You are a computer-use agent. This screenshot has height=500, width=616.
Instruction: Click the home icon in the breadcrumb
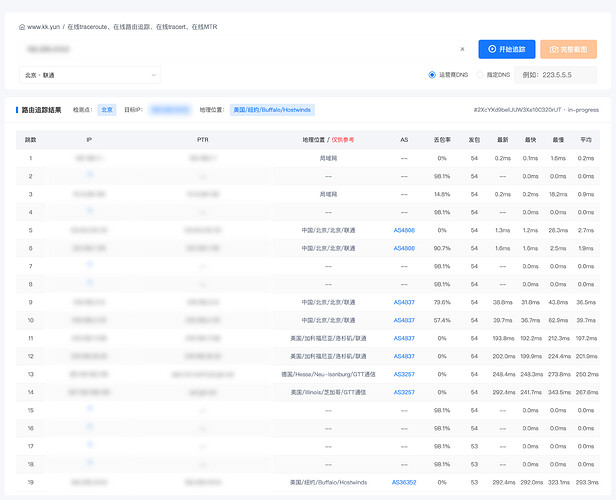pos(22,27)
